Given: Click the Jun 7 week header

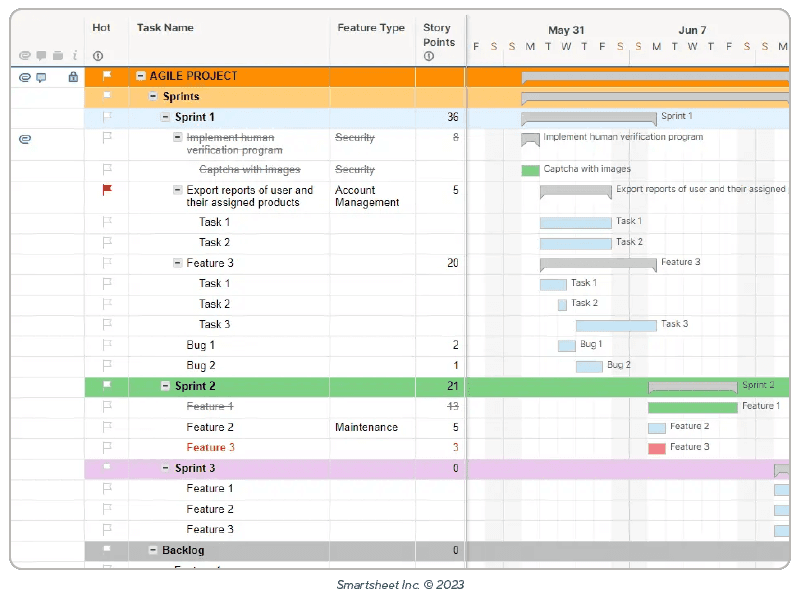Looking at the screenshot, I should (692, 30).
